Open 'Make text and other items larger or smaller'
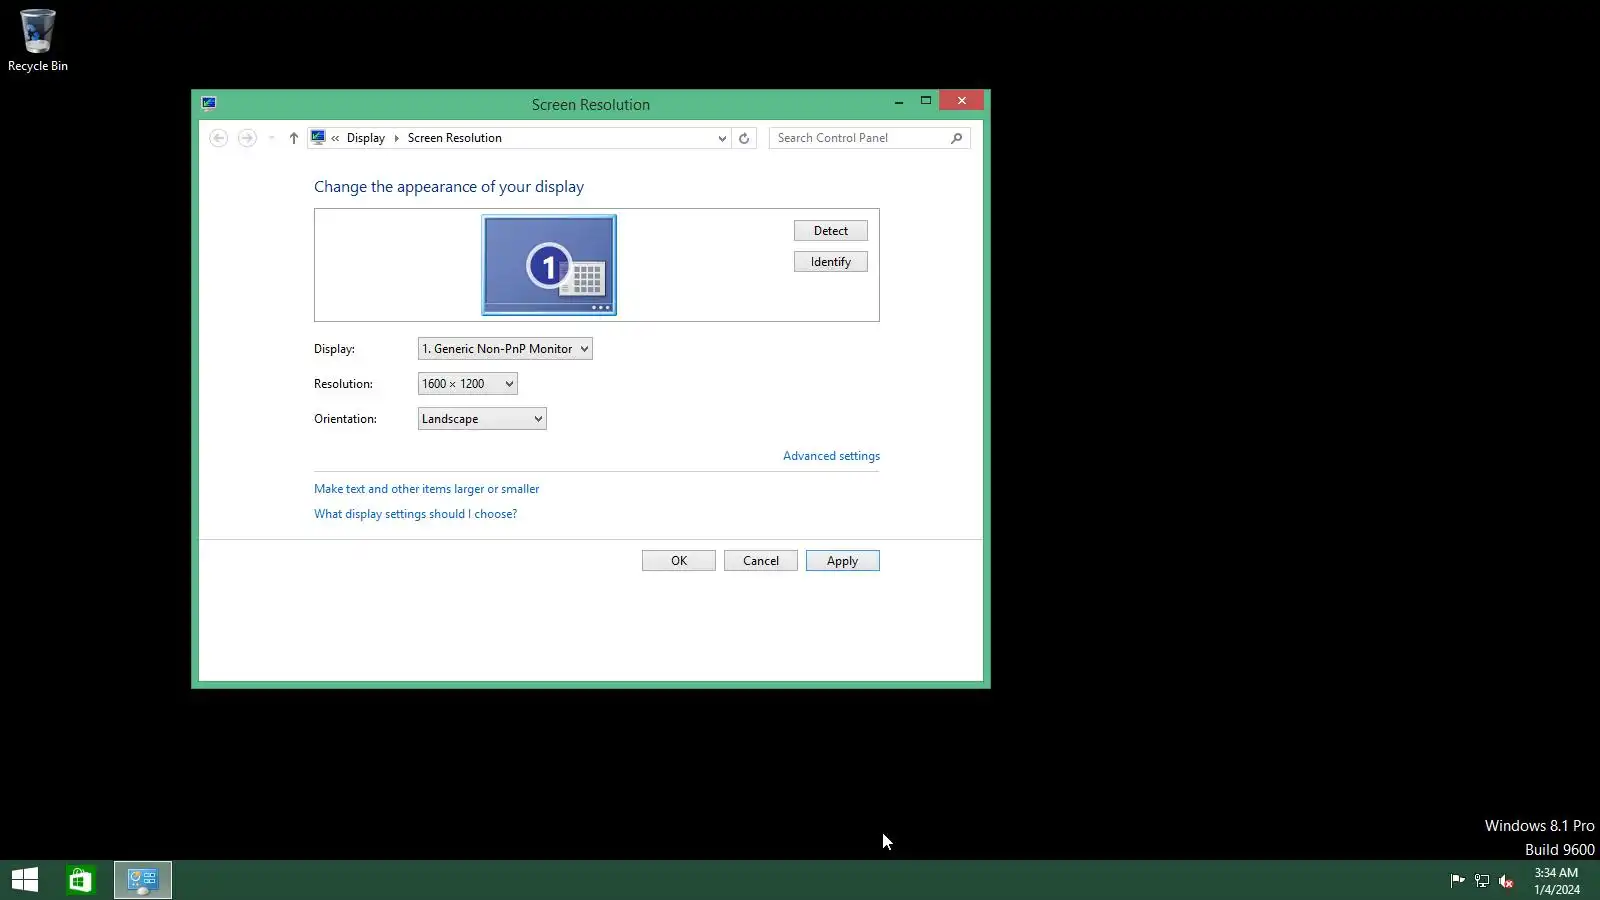The height and width of the screenshot is (900, 1600). [x=427, y=489]
